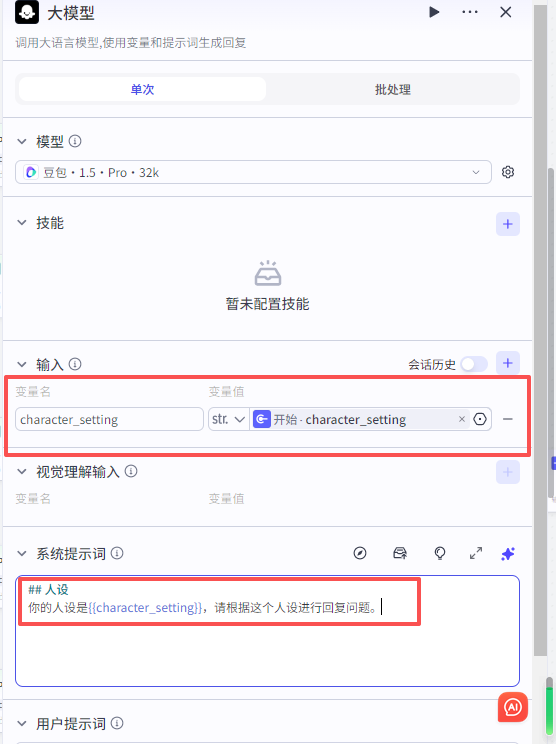
Task: Open variable selector hexagon icon
Action: [480, 419]
